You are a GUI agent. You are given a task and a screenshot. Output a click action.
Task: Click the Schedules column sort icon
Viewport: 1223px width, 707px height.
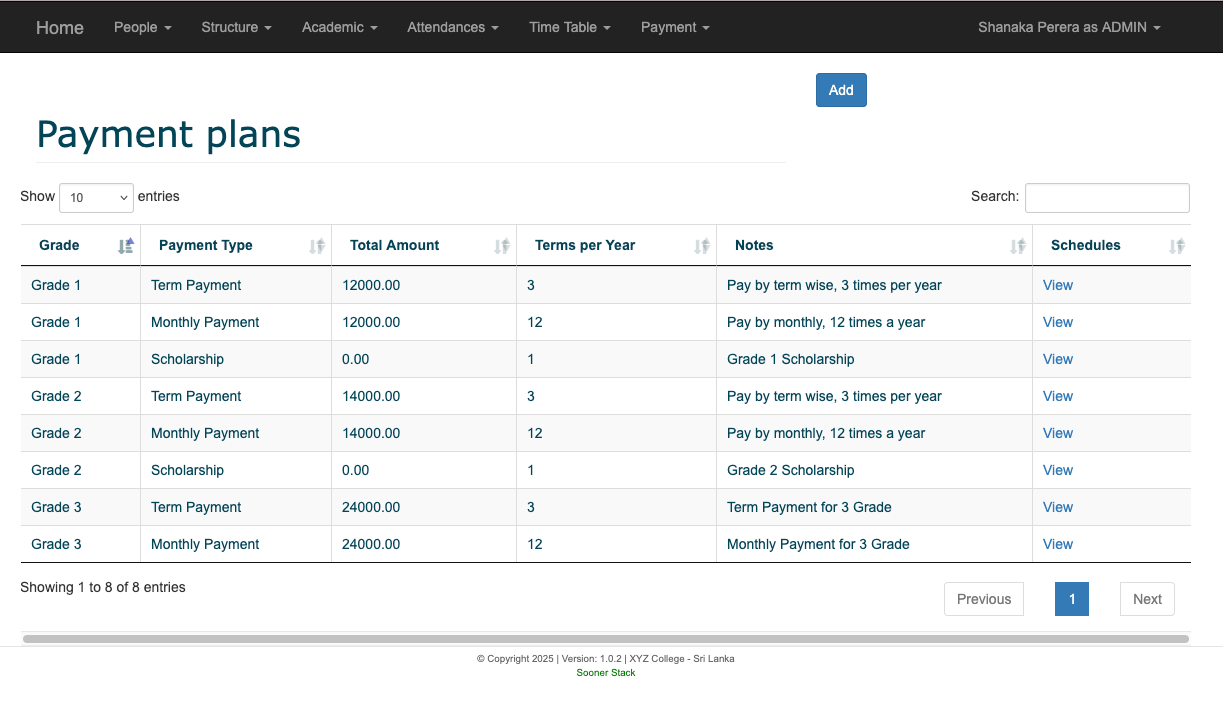coord(1176,246)
